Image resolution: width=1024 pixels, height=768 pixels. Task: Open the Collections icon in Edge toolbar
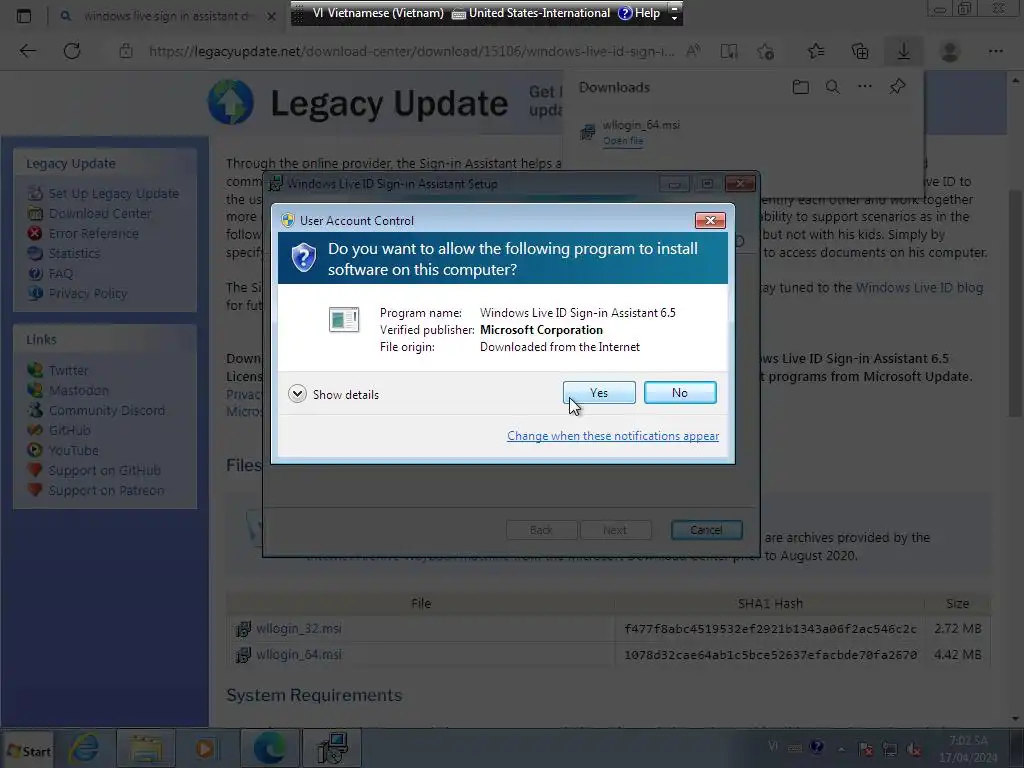[x=860, y=51]
